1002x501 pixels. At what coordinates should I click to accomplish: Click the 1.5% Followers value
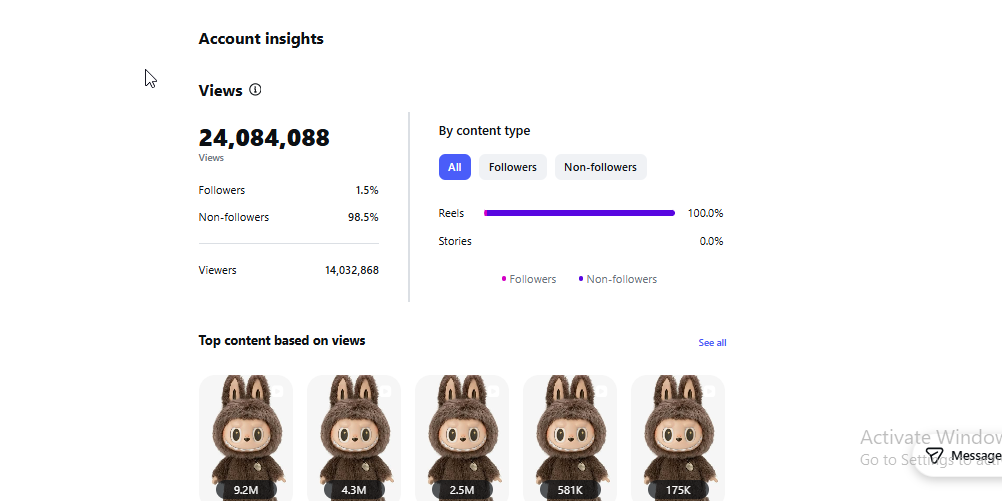(367, 190)
